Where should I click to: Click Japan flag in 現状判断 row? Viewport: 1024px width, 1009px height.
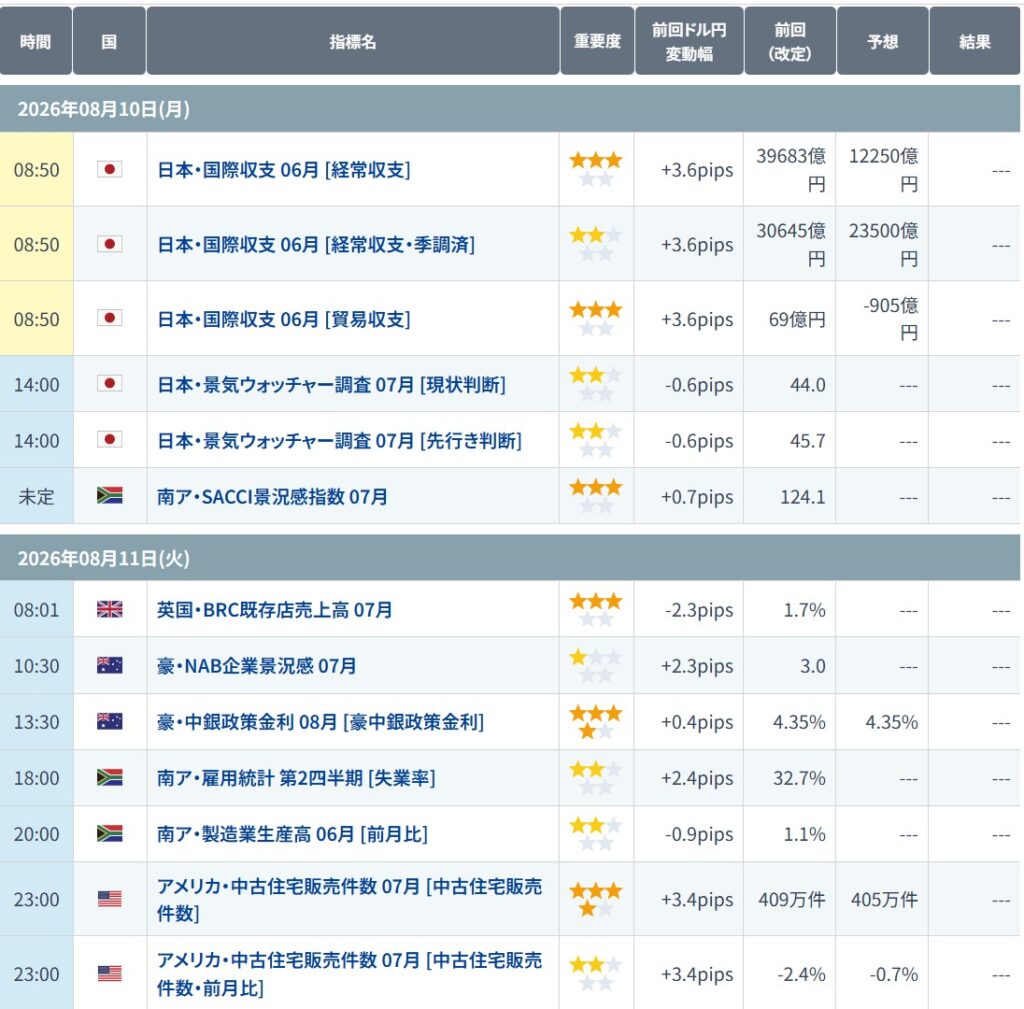tap(110, 383)
